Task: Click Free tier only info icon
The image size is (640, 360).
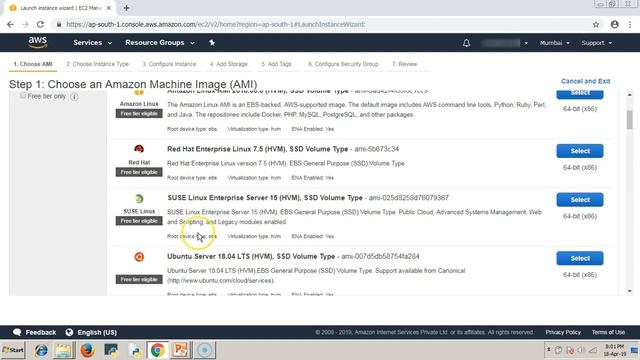Action: tap(74, 97)
